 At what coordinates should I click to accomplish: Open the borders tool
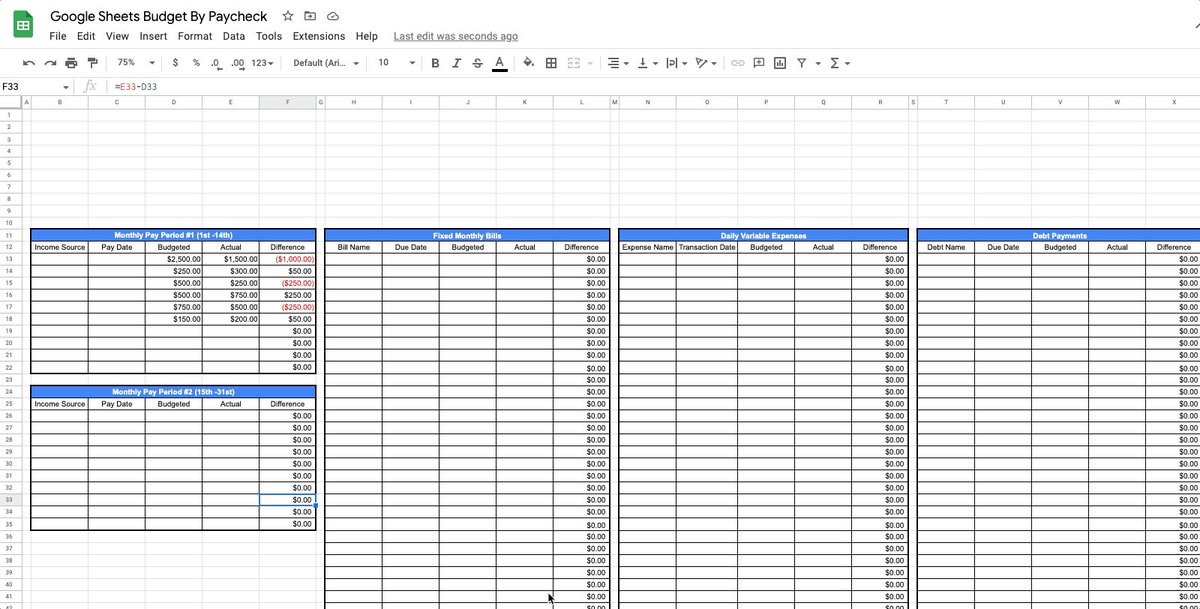click(551, 63)
